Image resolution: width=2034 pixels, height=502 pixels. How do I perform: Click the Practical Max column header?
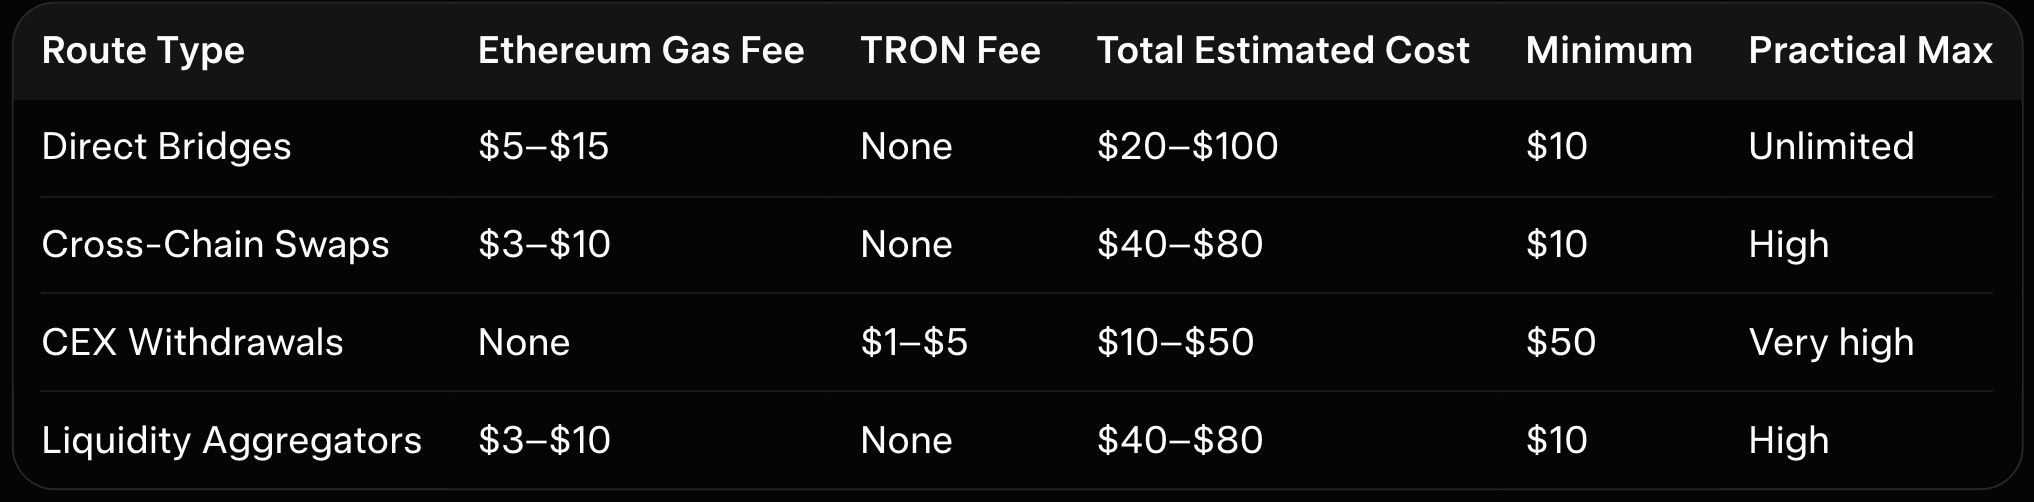pyautogui.click(x=1870, y=51)
